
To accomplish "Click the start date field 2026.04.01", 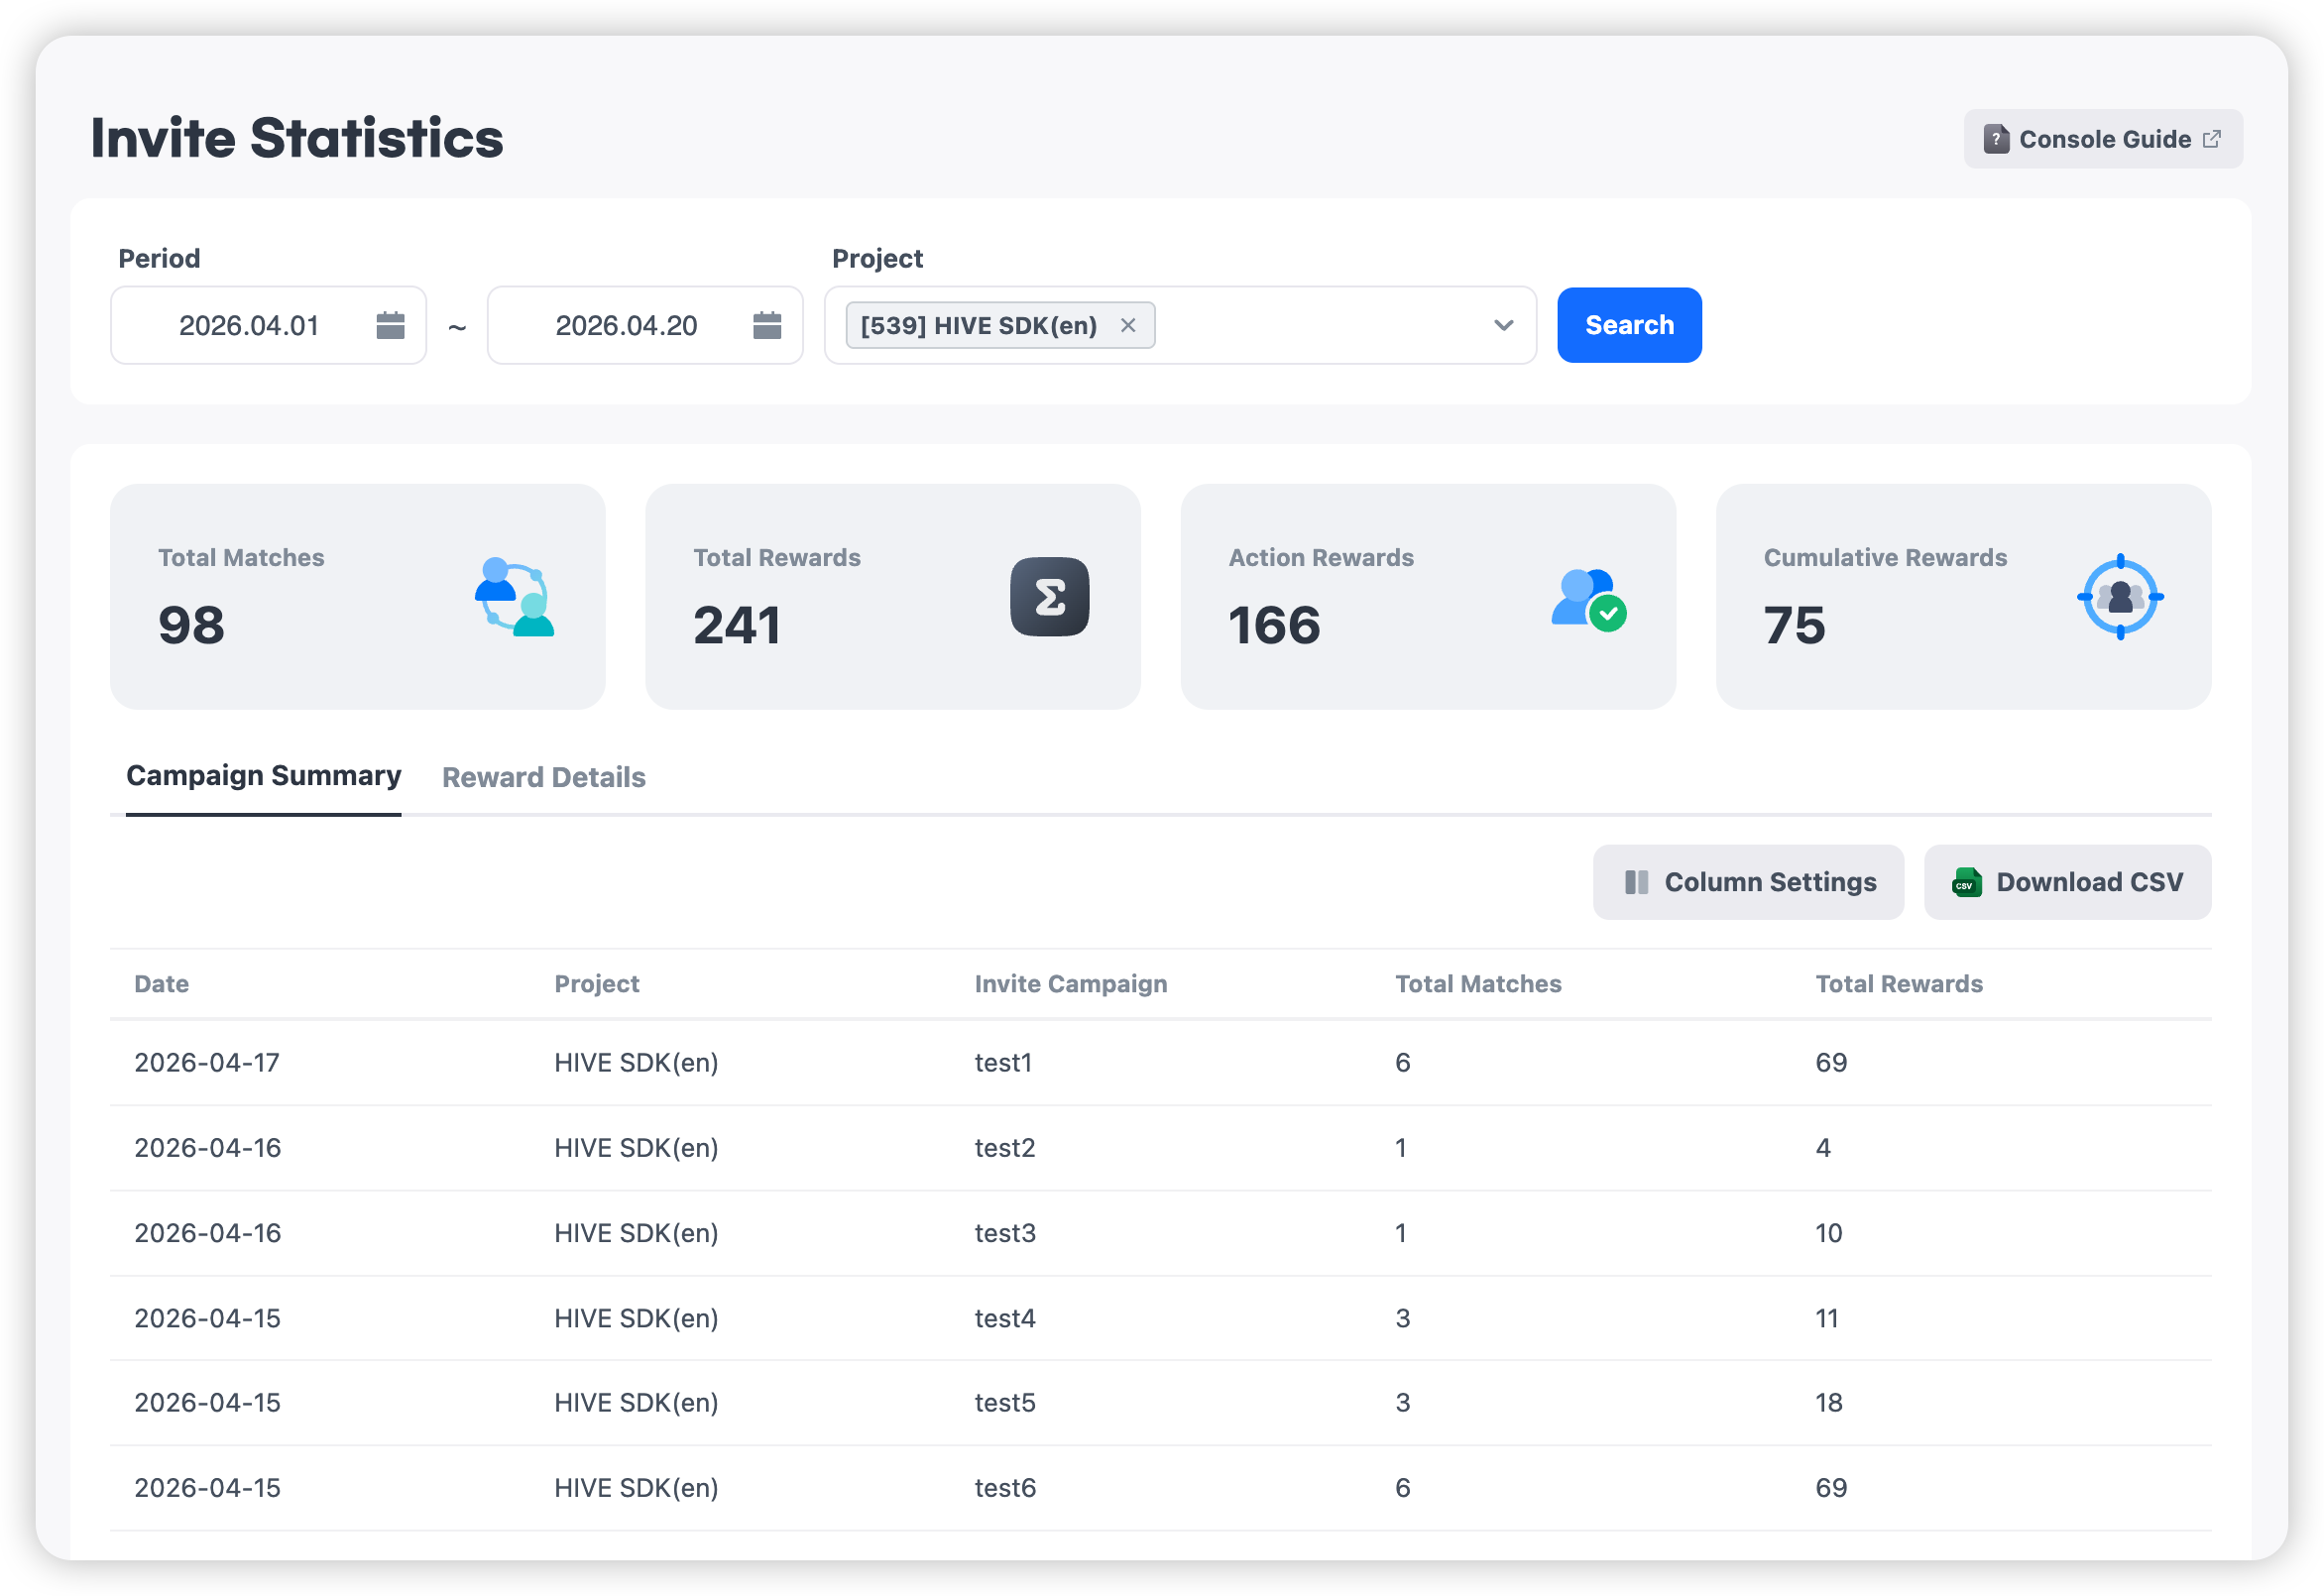I will pyautogui.click(x=248, y=325).
